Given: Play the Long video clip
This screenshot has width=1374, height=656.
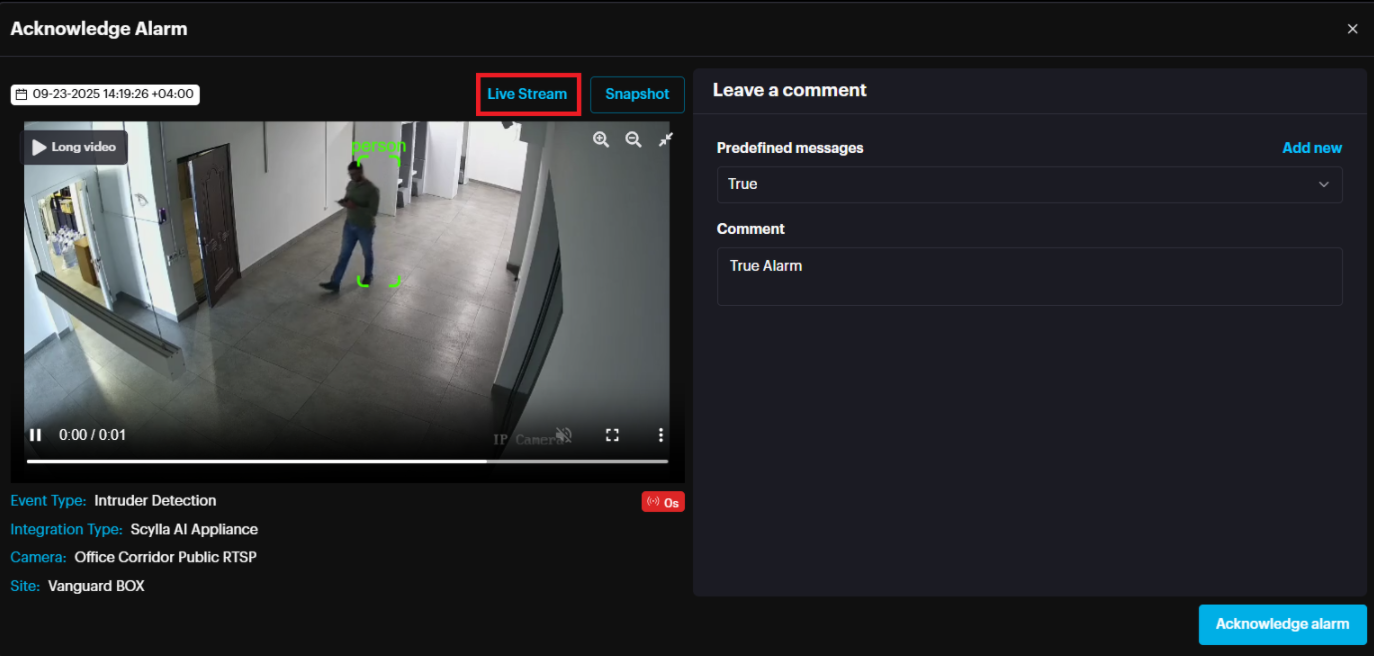Looking at the screenshot, I should [x=74, y=147].
